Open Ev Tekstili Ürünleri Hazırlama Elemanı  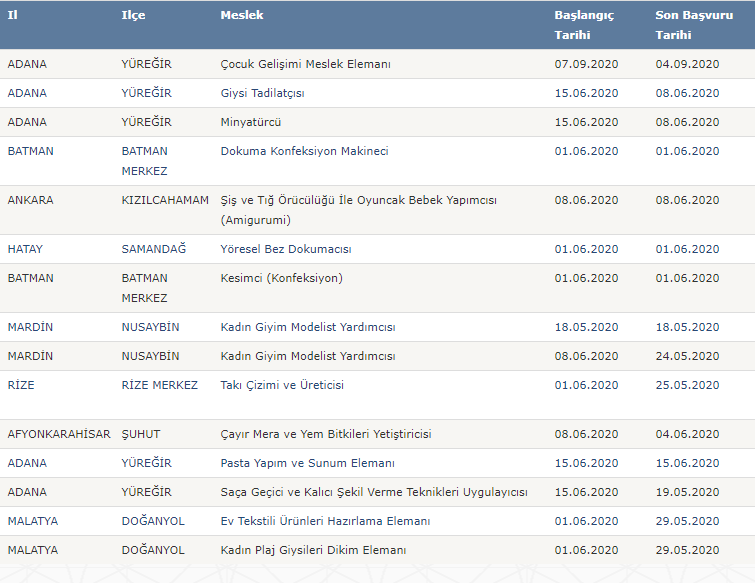(x=325, y=521)
